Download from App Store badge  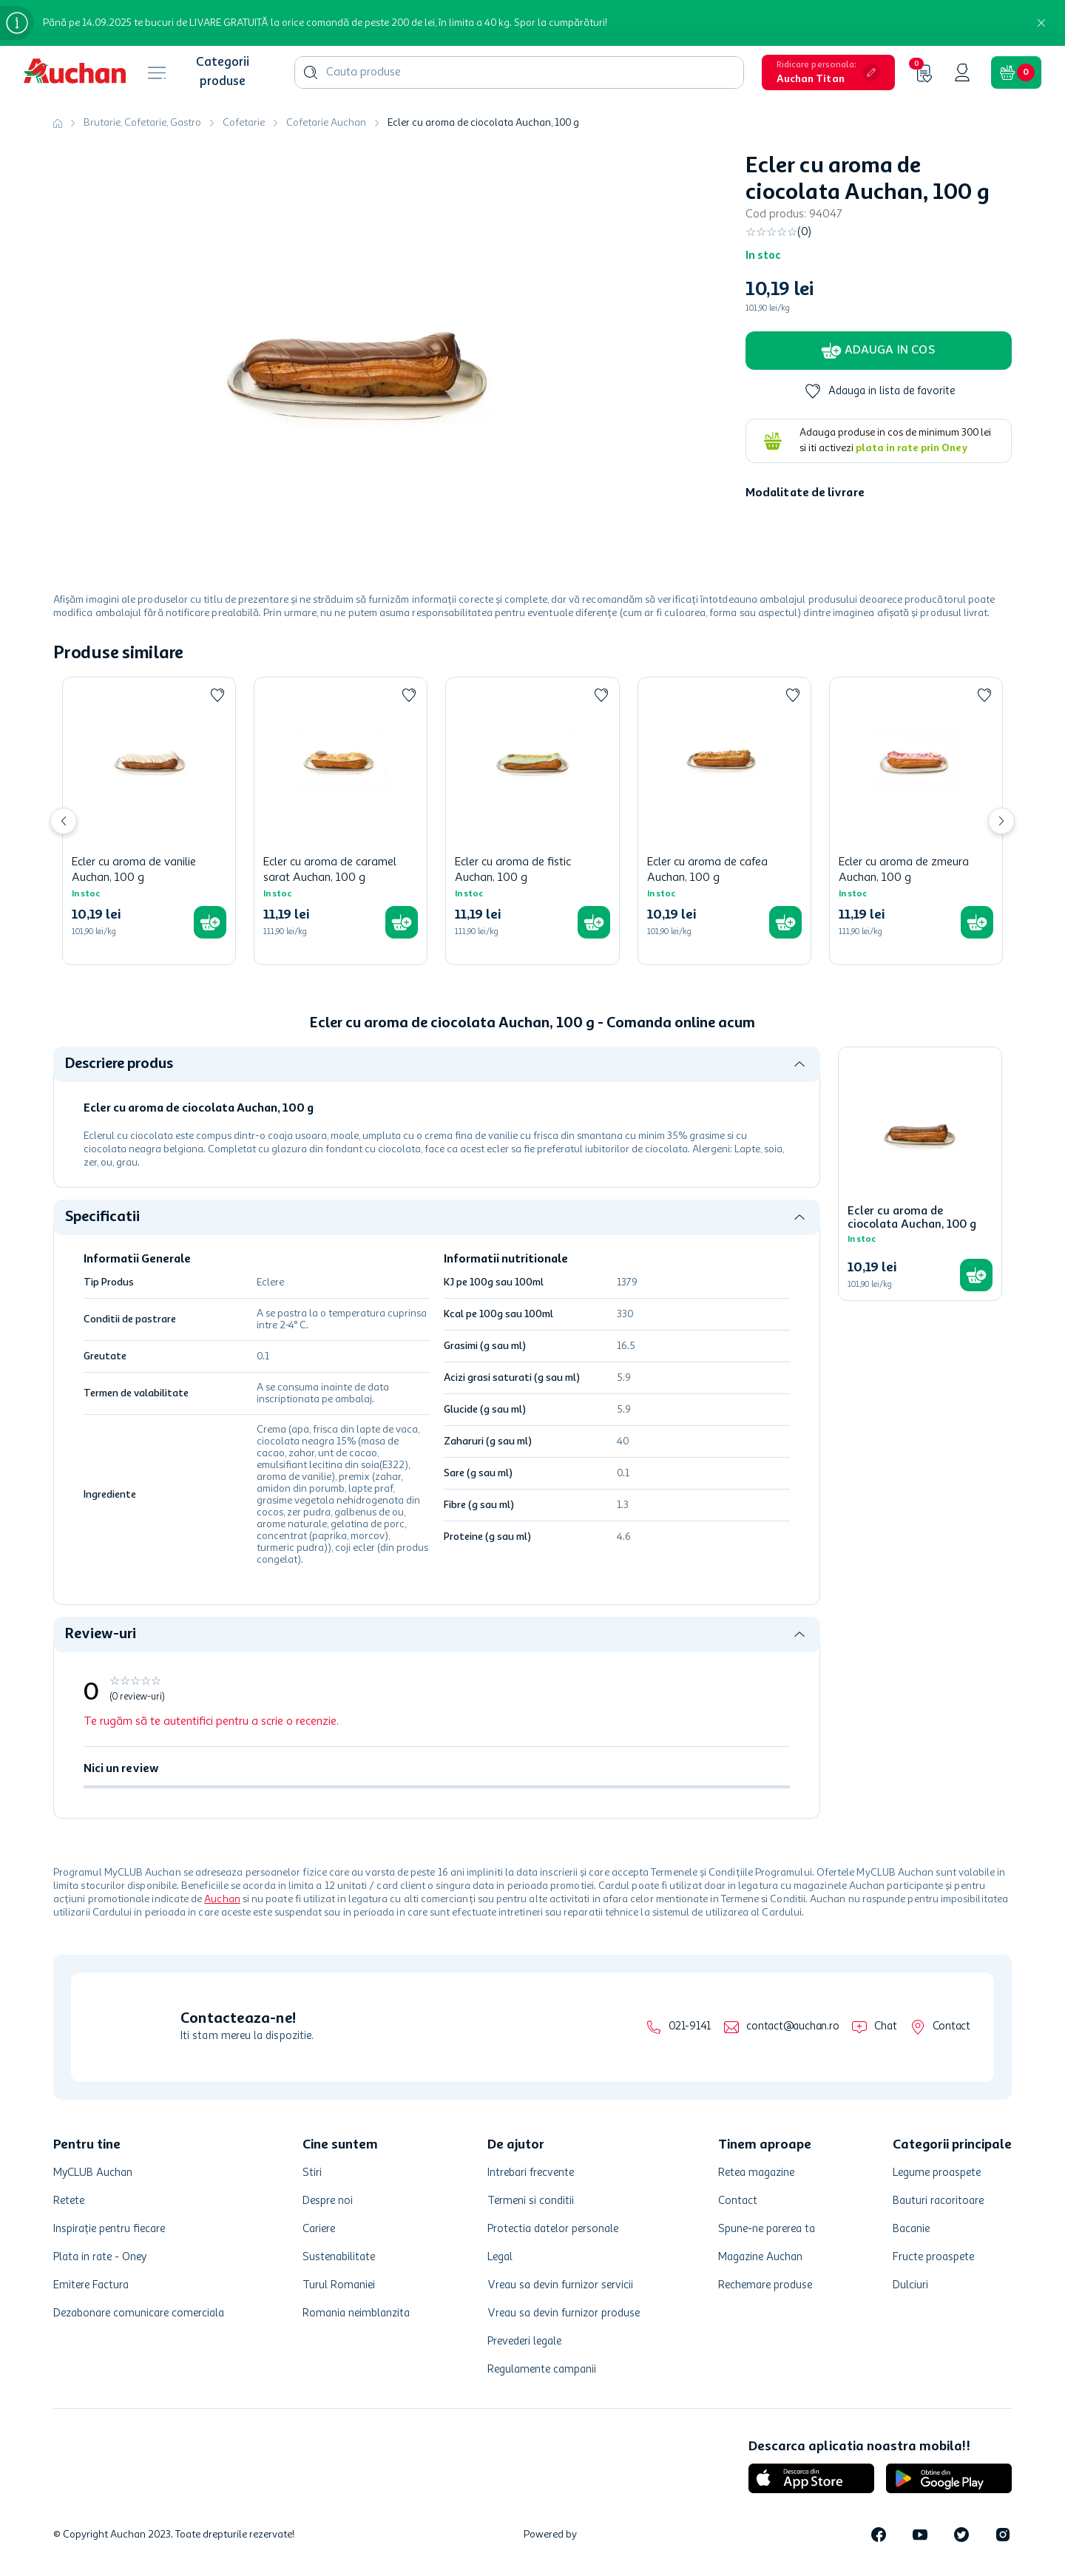[x=811, y=2478]
